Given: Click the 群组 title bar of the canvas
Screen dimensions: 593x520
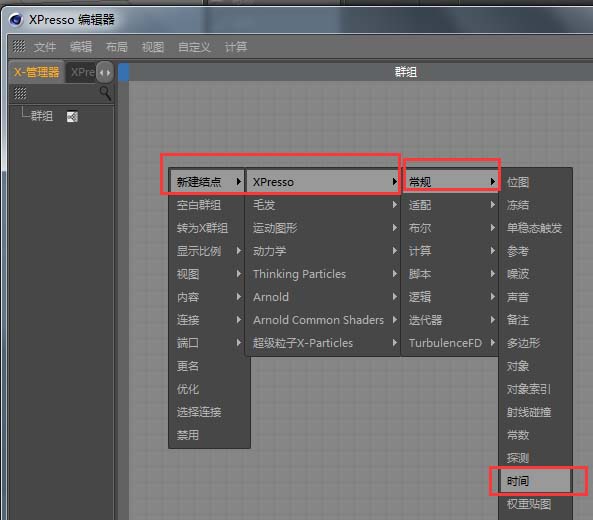Looking at the screenshot, I should point(405,72).
